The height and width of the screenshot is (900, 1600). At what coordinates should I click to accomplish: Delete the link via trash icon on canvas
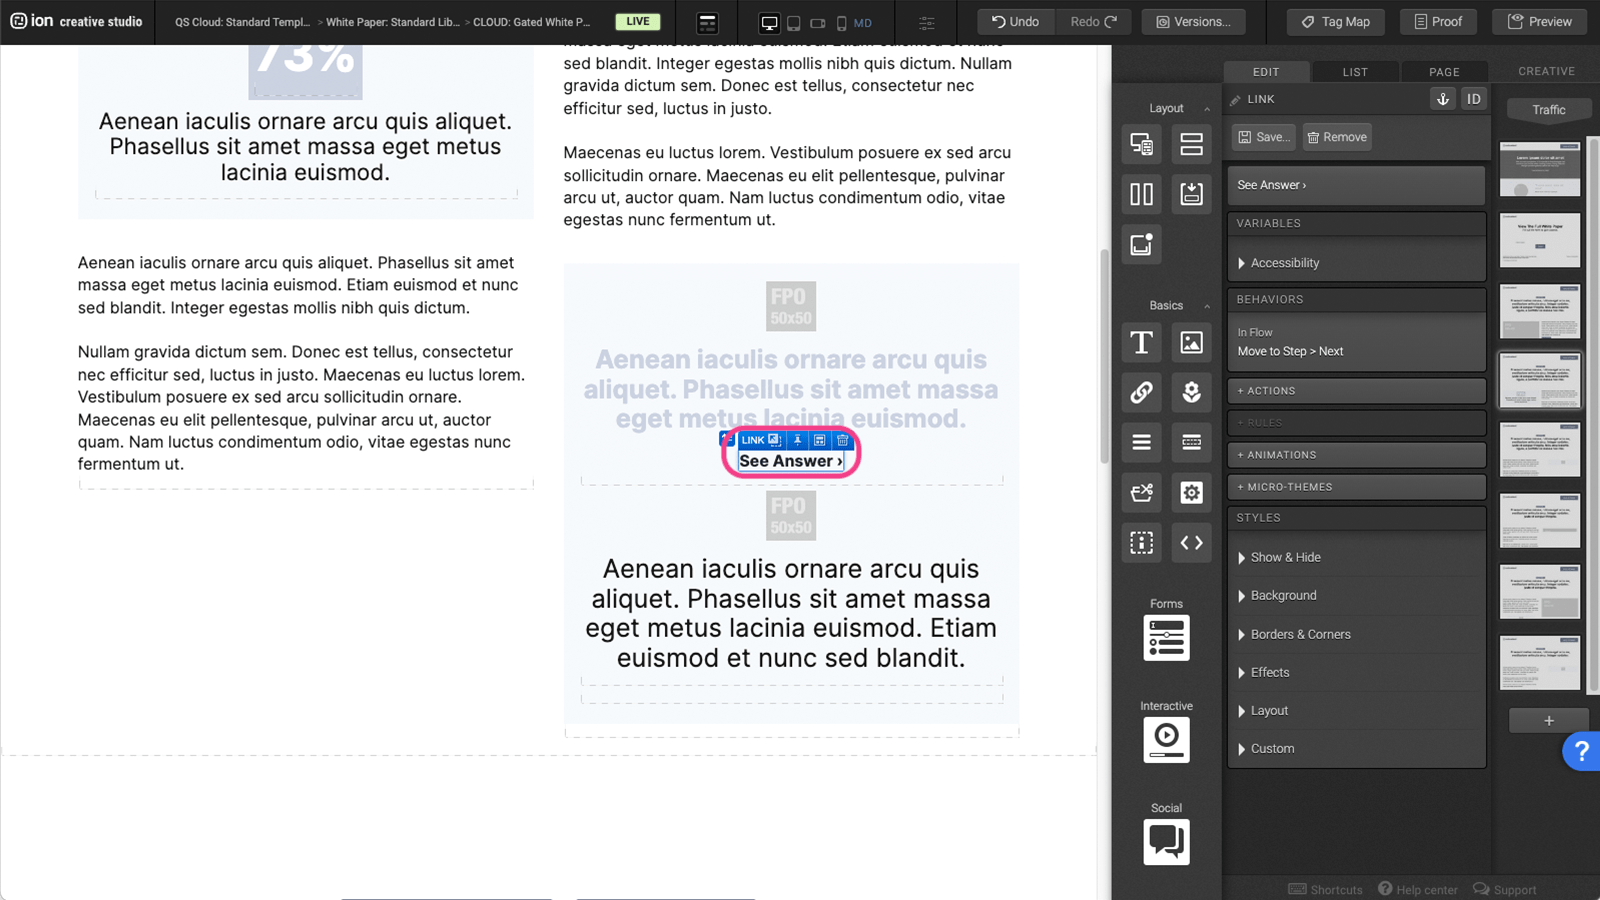point(842,440)
